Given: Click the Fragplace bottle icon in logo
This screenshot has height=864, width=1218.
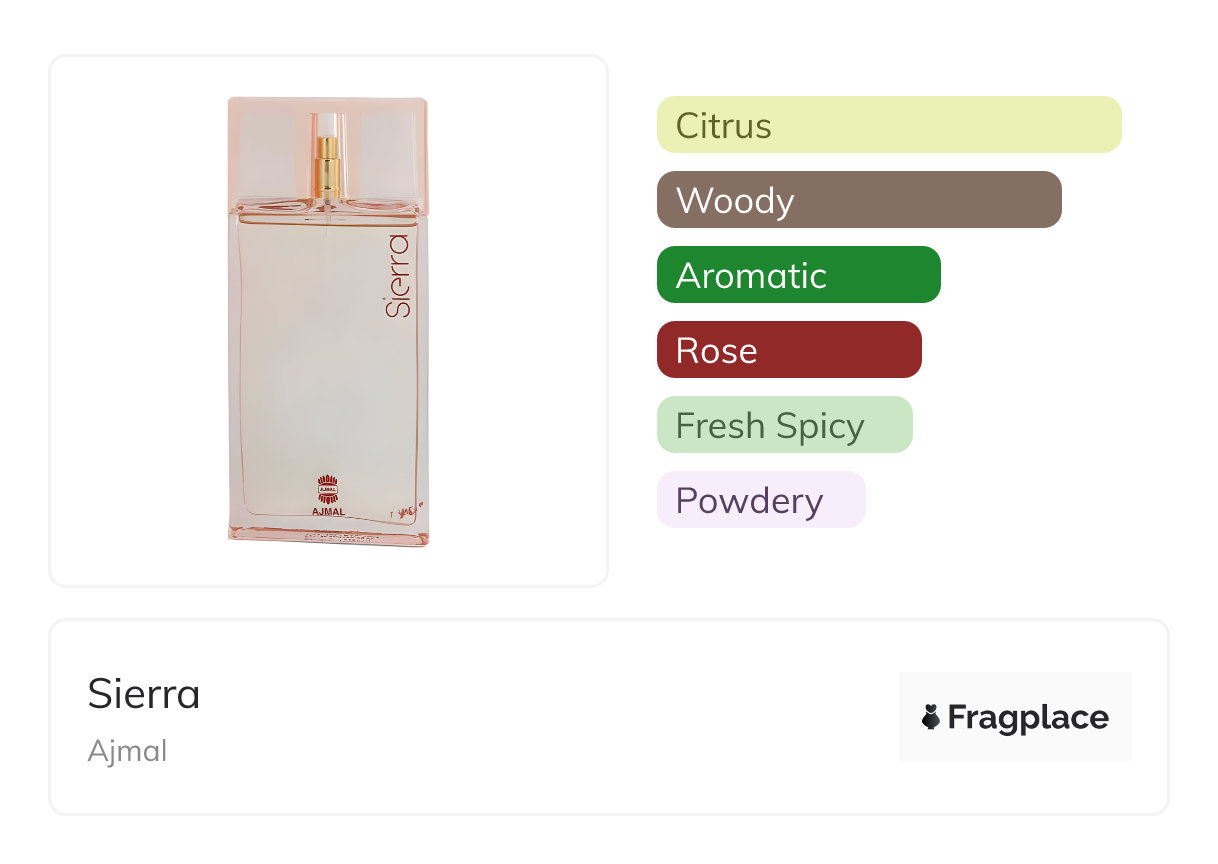Looking at the screenshot, I should (931, 717).
